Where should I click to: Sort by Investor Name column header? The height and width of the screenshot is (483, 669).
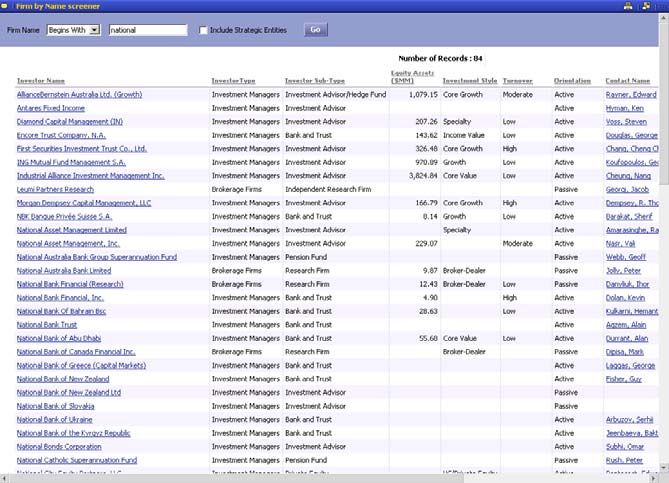coord(41,81)
